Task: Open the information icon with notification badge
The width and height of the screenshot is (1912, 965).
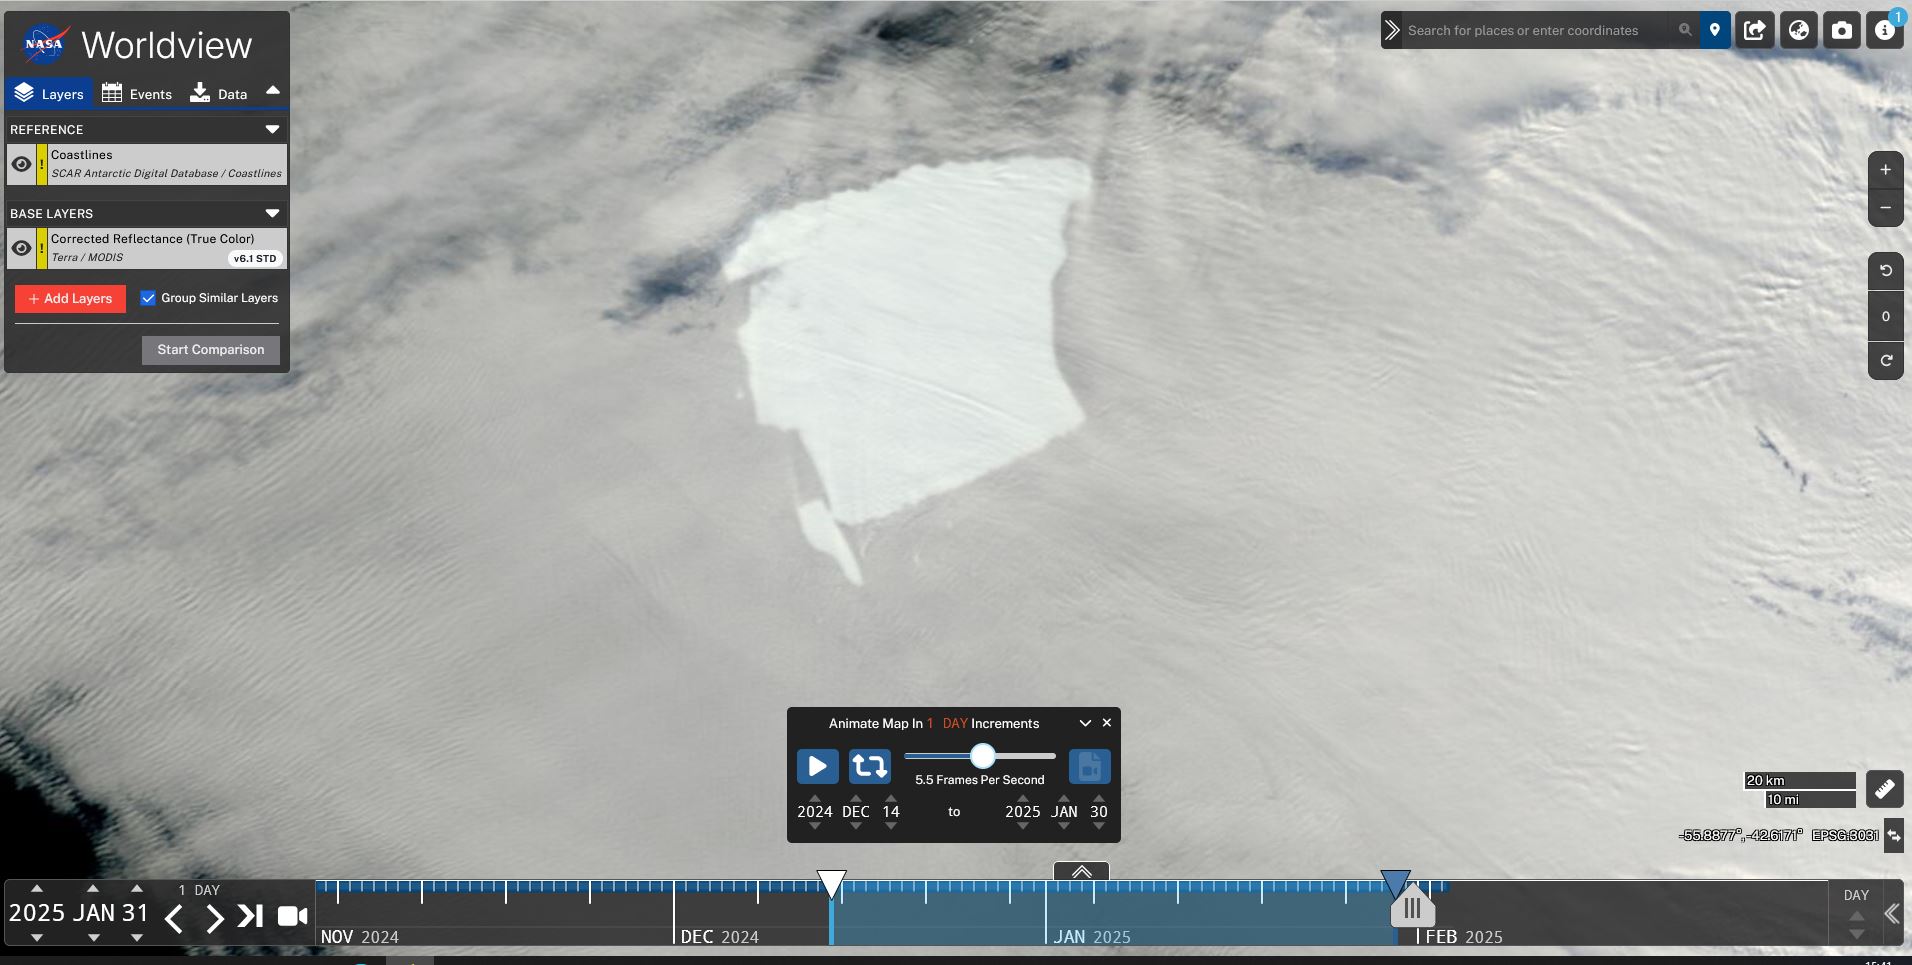Action: click(1884, 29)
